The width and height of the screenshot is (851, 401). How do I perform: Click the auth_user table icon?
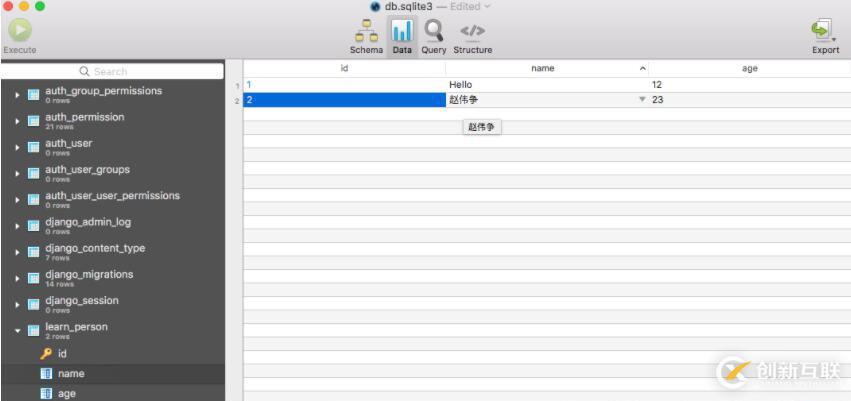point(33,147)
